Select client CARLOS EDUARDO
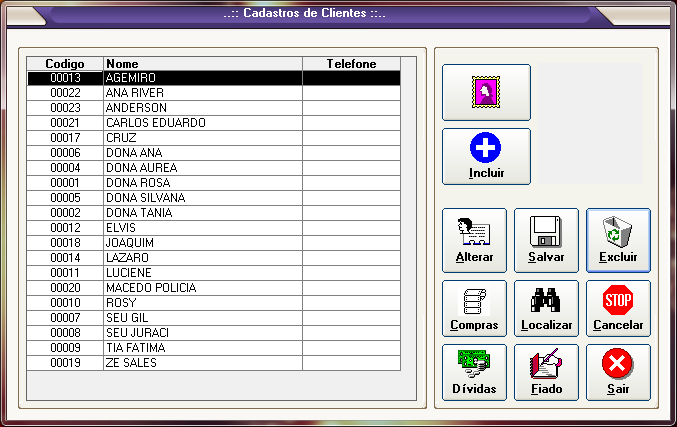Screen dimensions: 677x427 [x=214, y=123]
